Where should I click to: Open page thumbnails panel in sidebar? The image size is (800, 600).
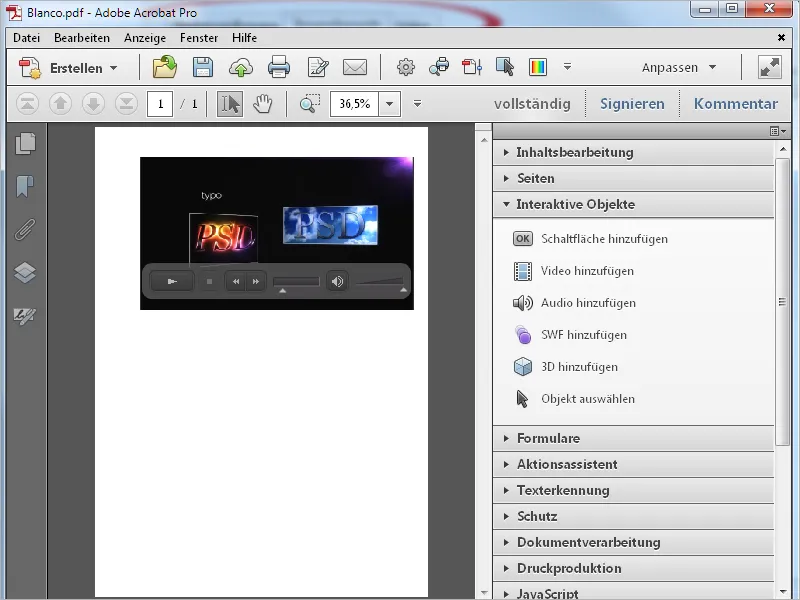[26, 144]
